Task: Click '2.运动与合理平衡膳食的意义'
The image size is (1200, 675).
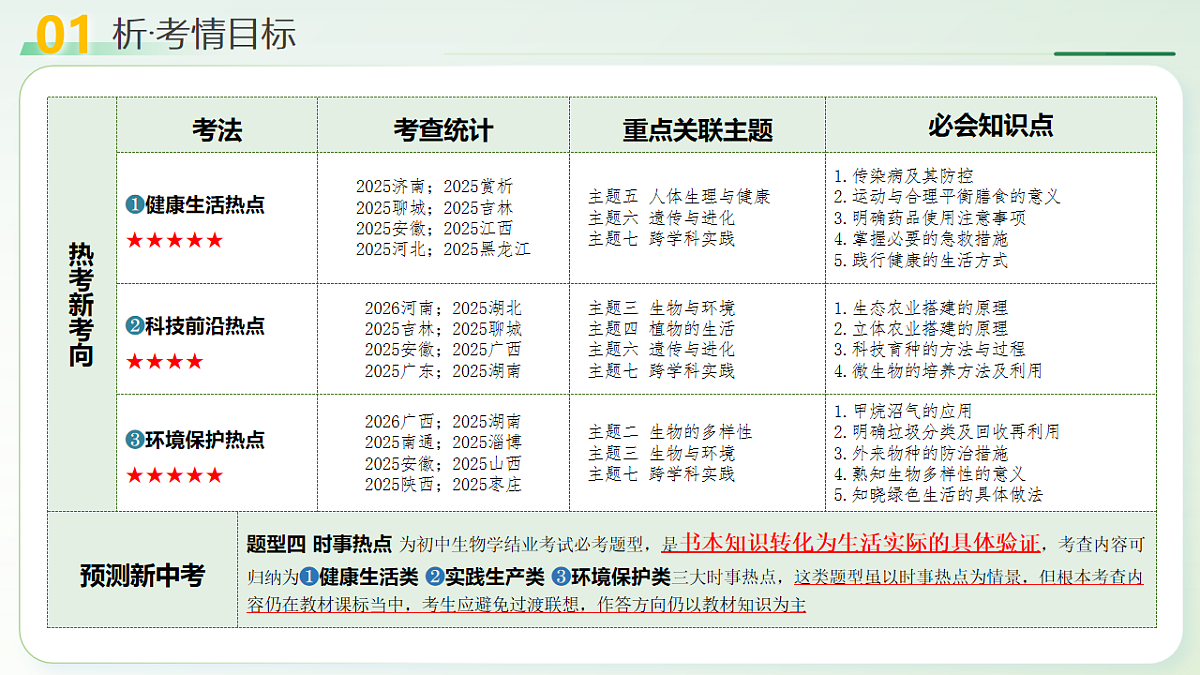Action: (x=947, y=197)
